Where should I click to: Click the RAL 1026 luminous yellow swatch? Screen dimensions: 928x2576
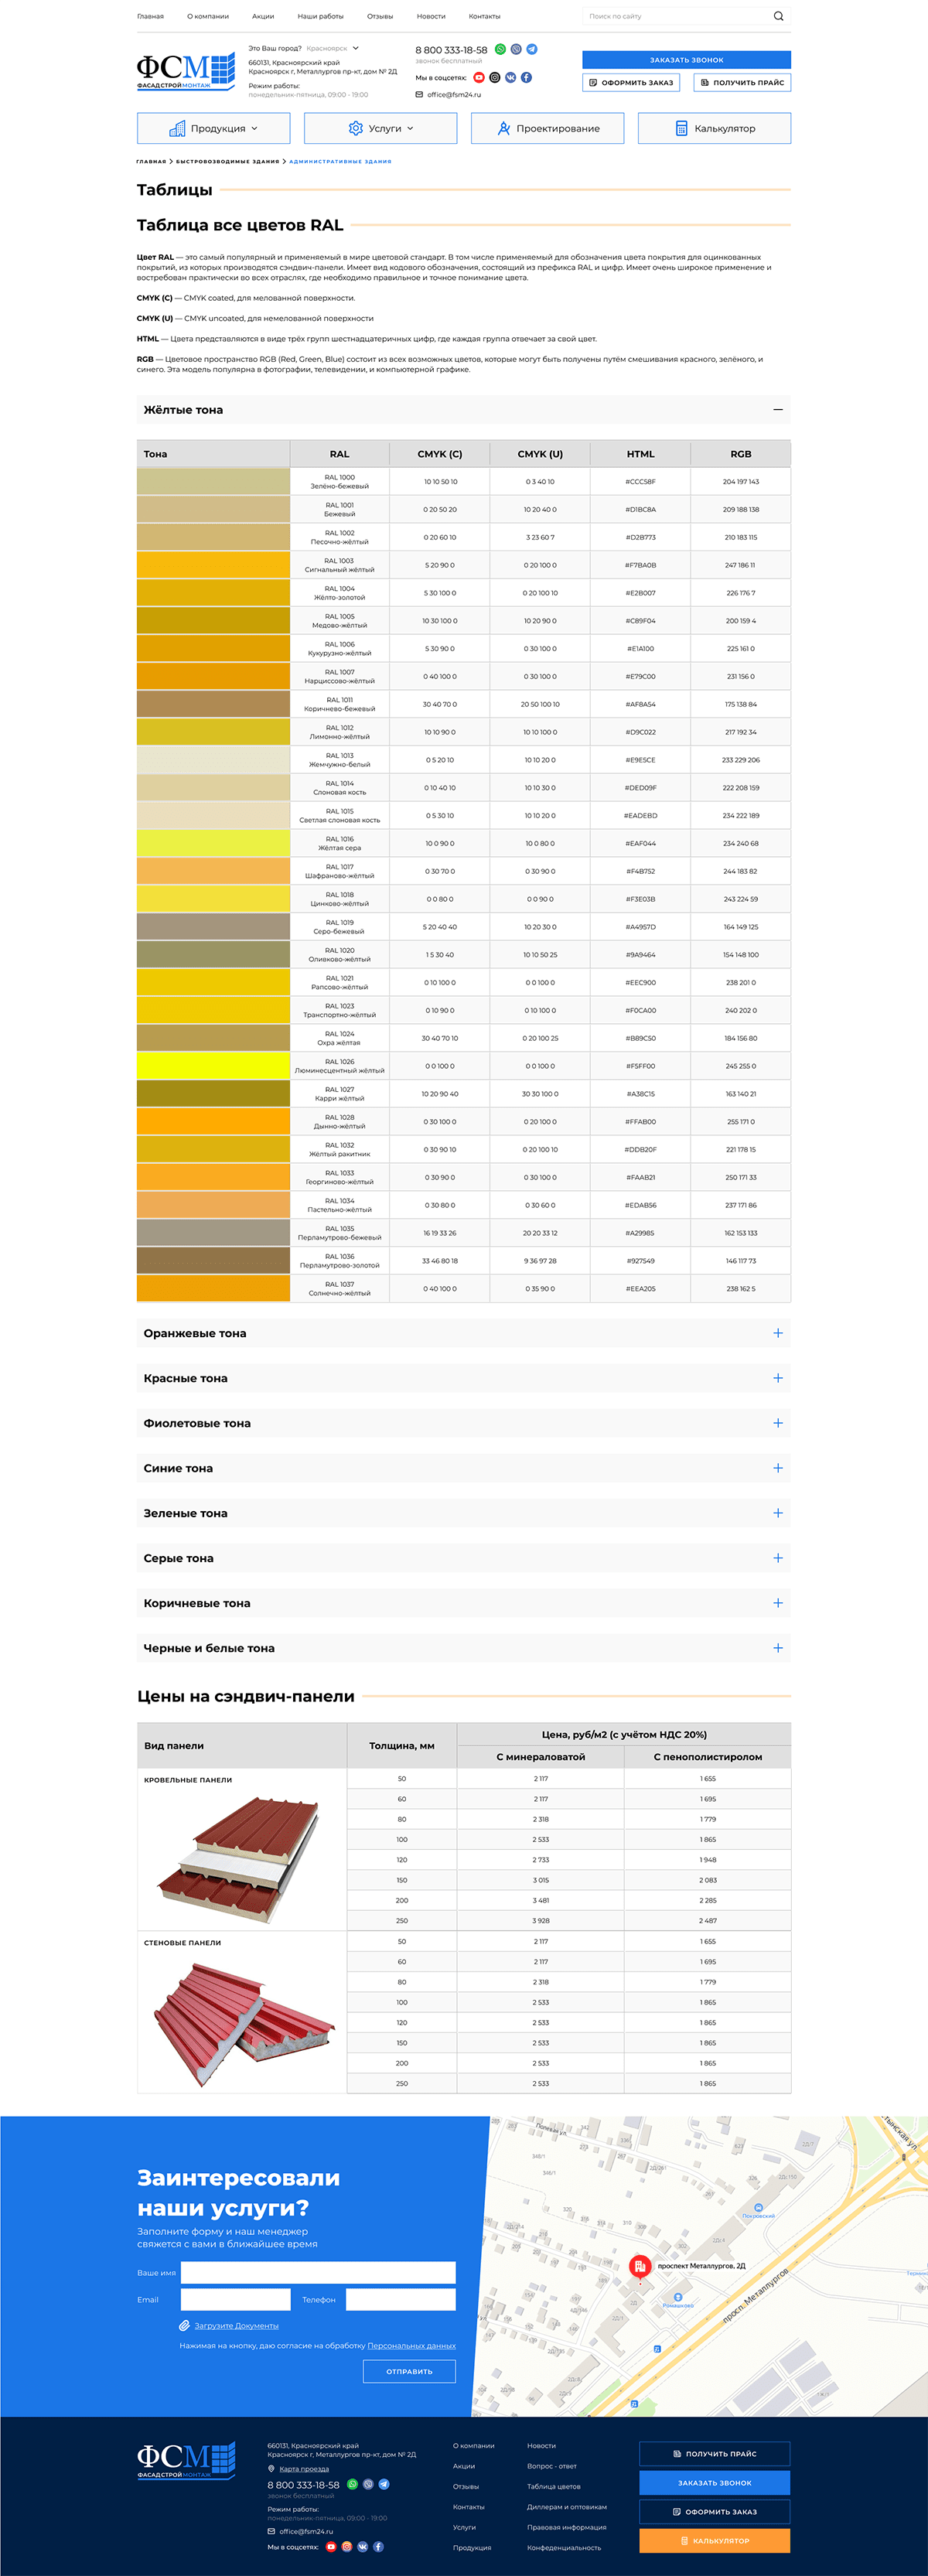(x=213, y=1066)
